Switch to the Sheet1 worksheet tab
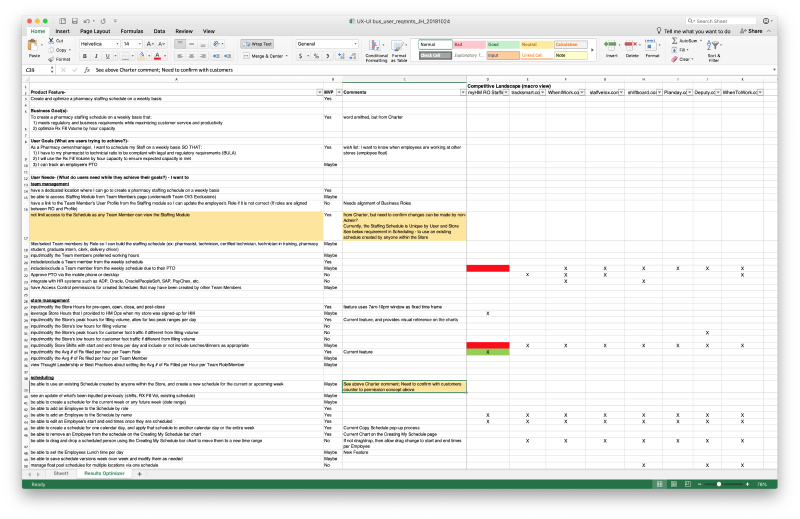The image size is (800, 519). (x=61, y=474)
